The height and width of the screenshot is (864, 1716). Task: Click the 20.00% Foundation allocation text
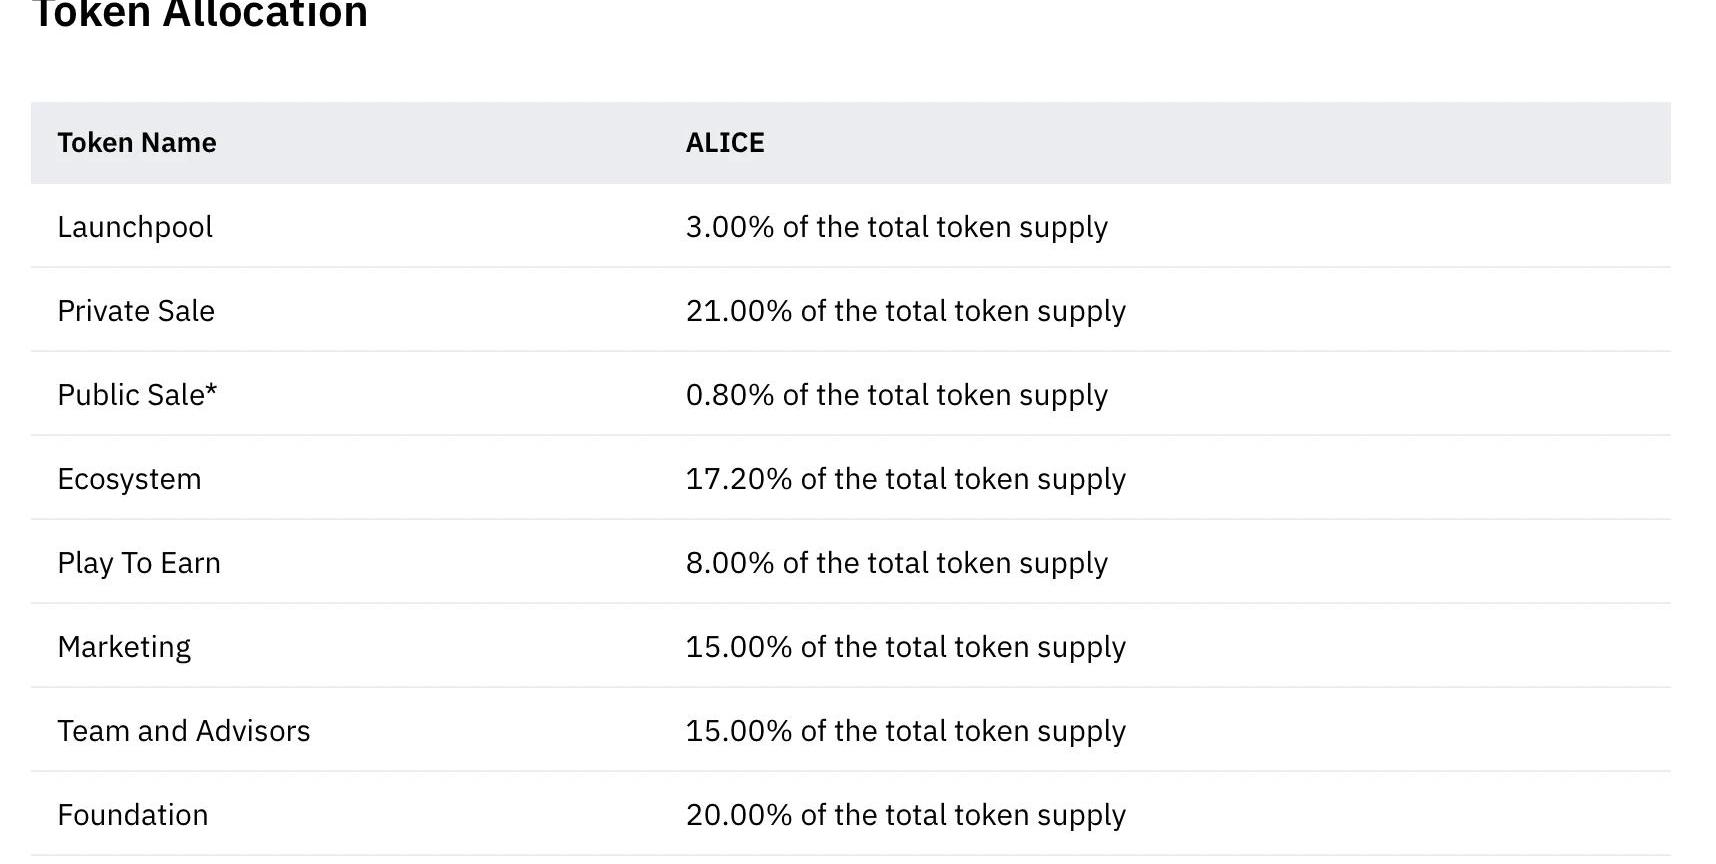(x=905, y=815)
